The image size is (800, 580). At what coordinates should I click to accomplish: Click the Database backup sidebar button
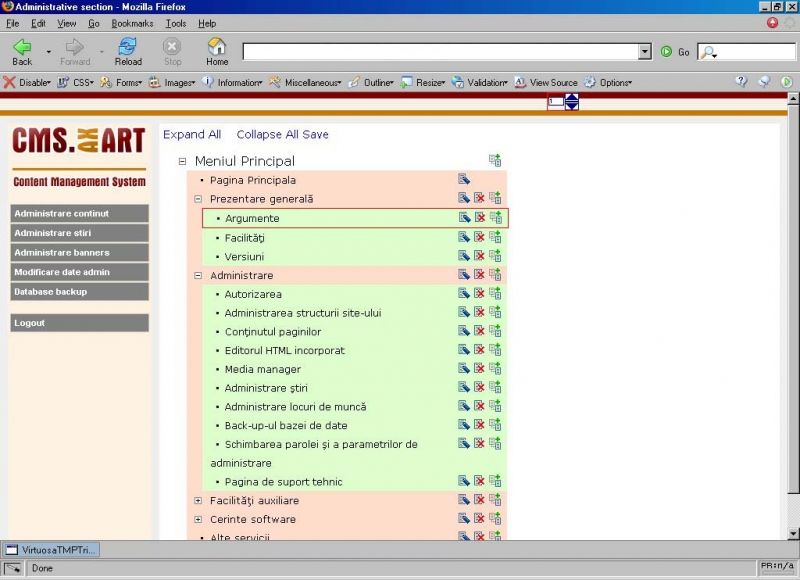(x=79, y=292)
